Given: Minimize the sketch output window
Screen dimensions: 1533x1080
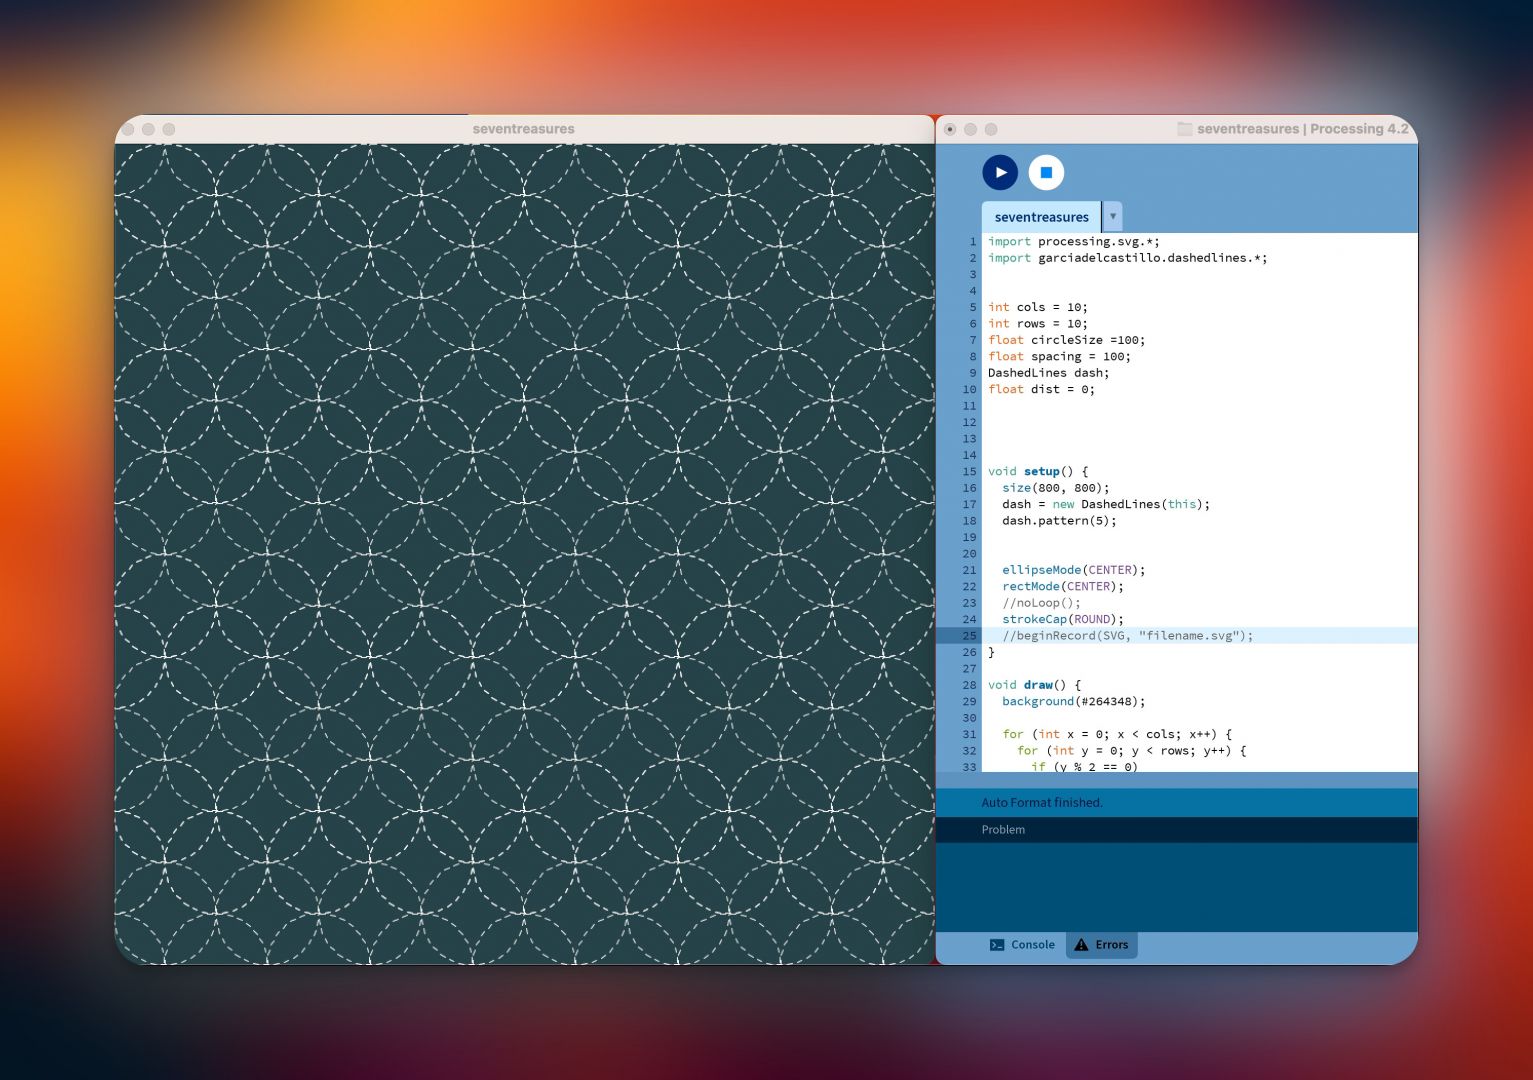Looking at the screenshot, I should (x=148, y=129).
